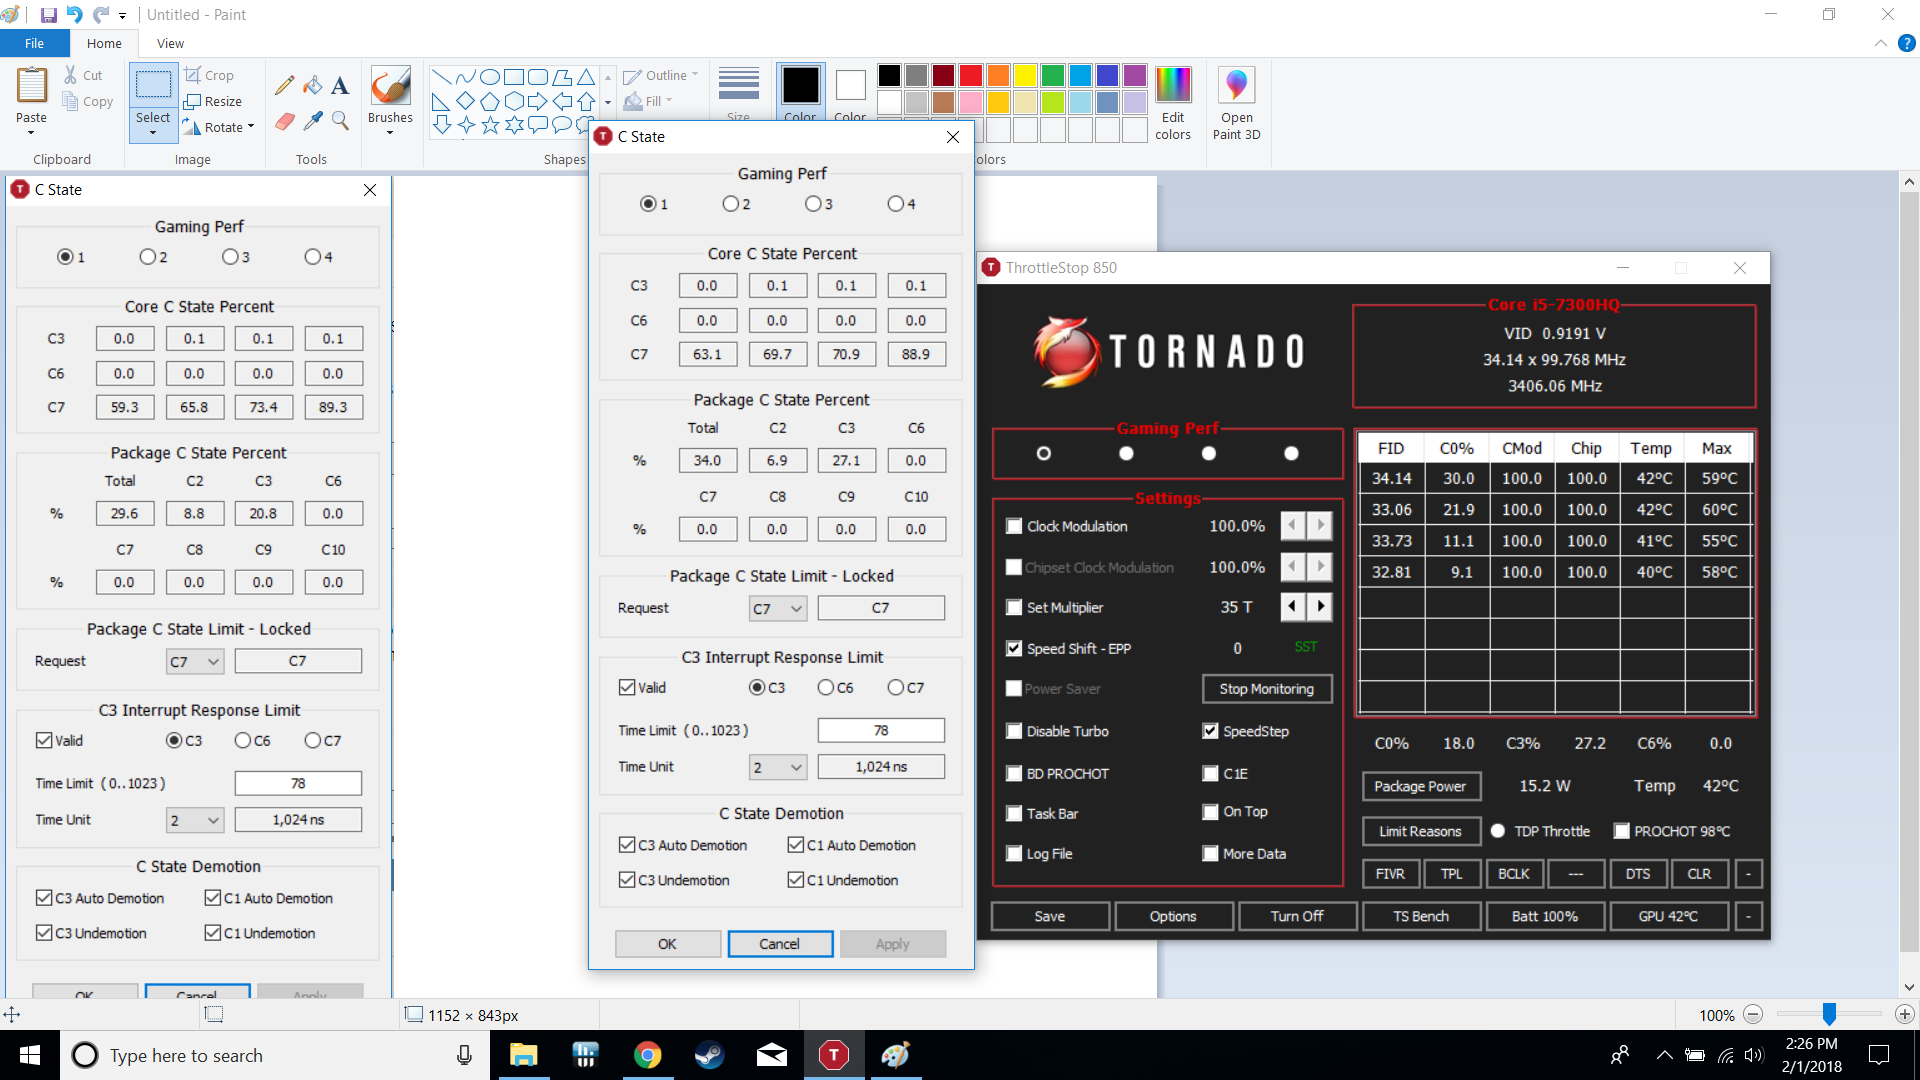1920x1080 pixels.
Task: Select Gaming Perf option 3 in the center dialog
Action: pyautogui.click(x=813, y=204)
